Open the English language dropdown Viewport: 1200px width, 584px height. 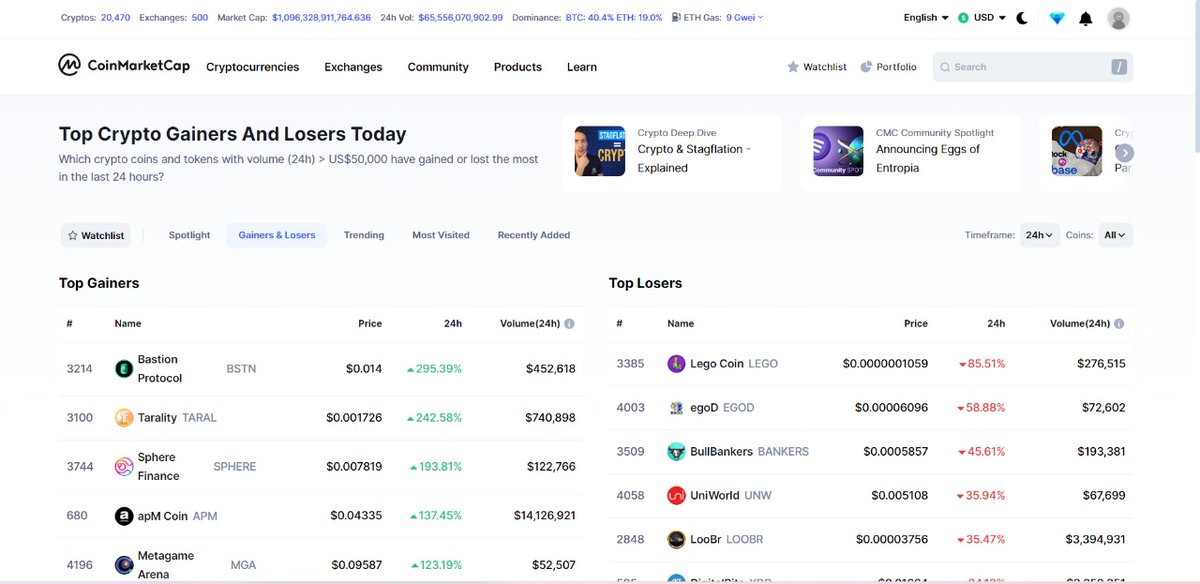[926, 18]
